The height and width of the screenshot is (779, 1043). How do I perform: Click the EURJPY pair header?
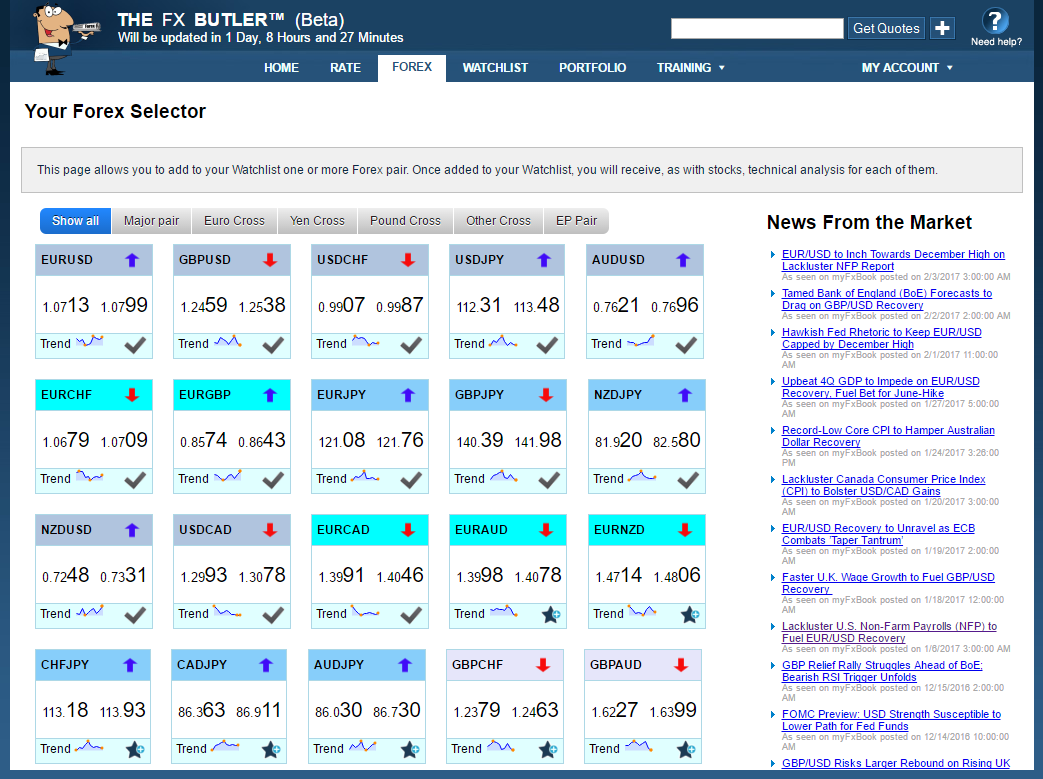coord(370,395)
